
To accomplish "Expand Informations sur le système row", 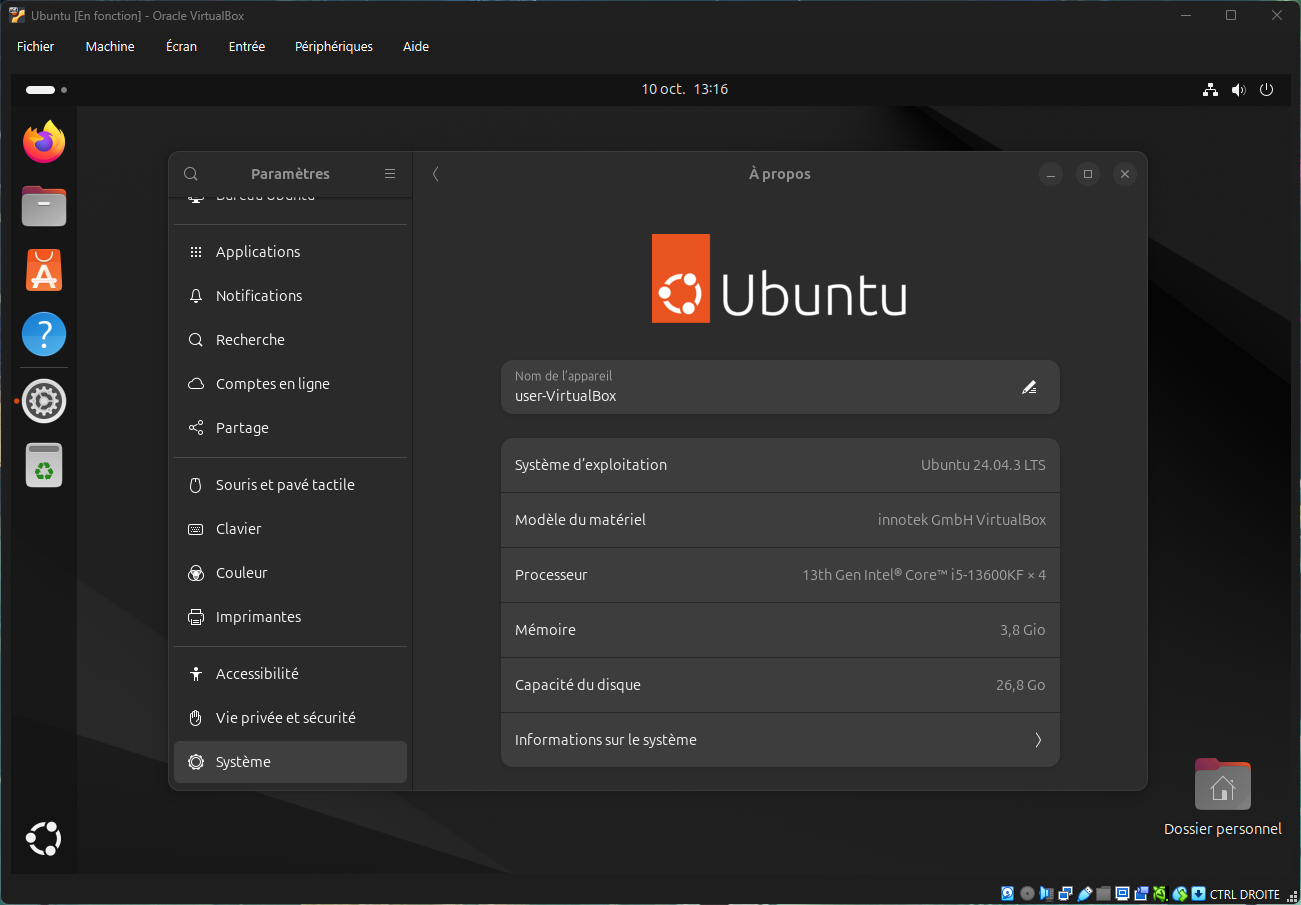I will pyautogui.click(x=779, y=740).
